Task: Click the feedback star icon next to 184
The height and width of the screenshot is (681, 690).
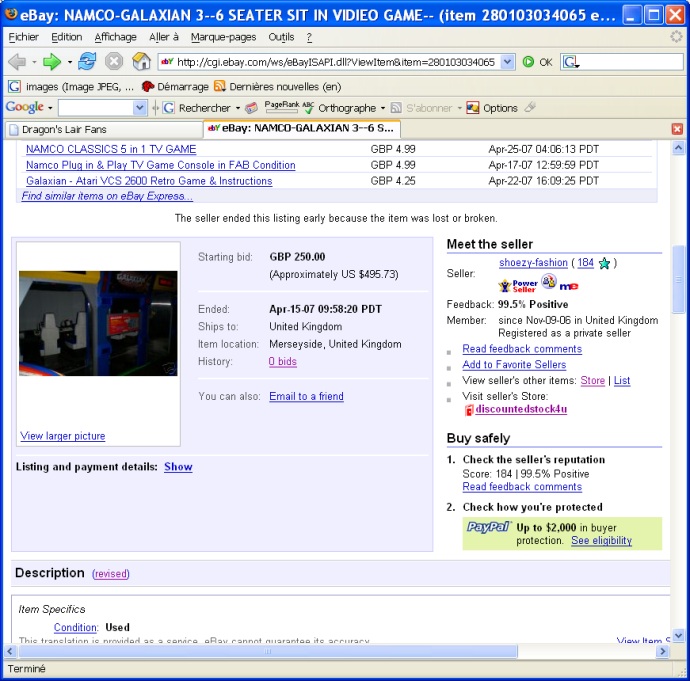Action: pyautogui.click(x=605, y=264)
